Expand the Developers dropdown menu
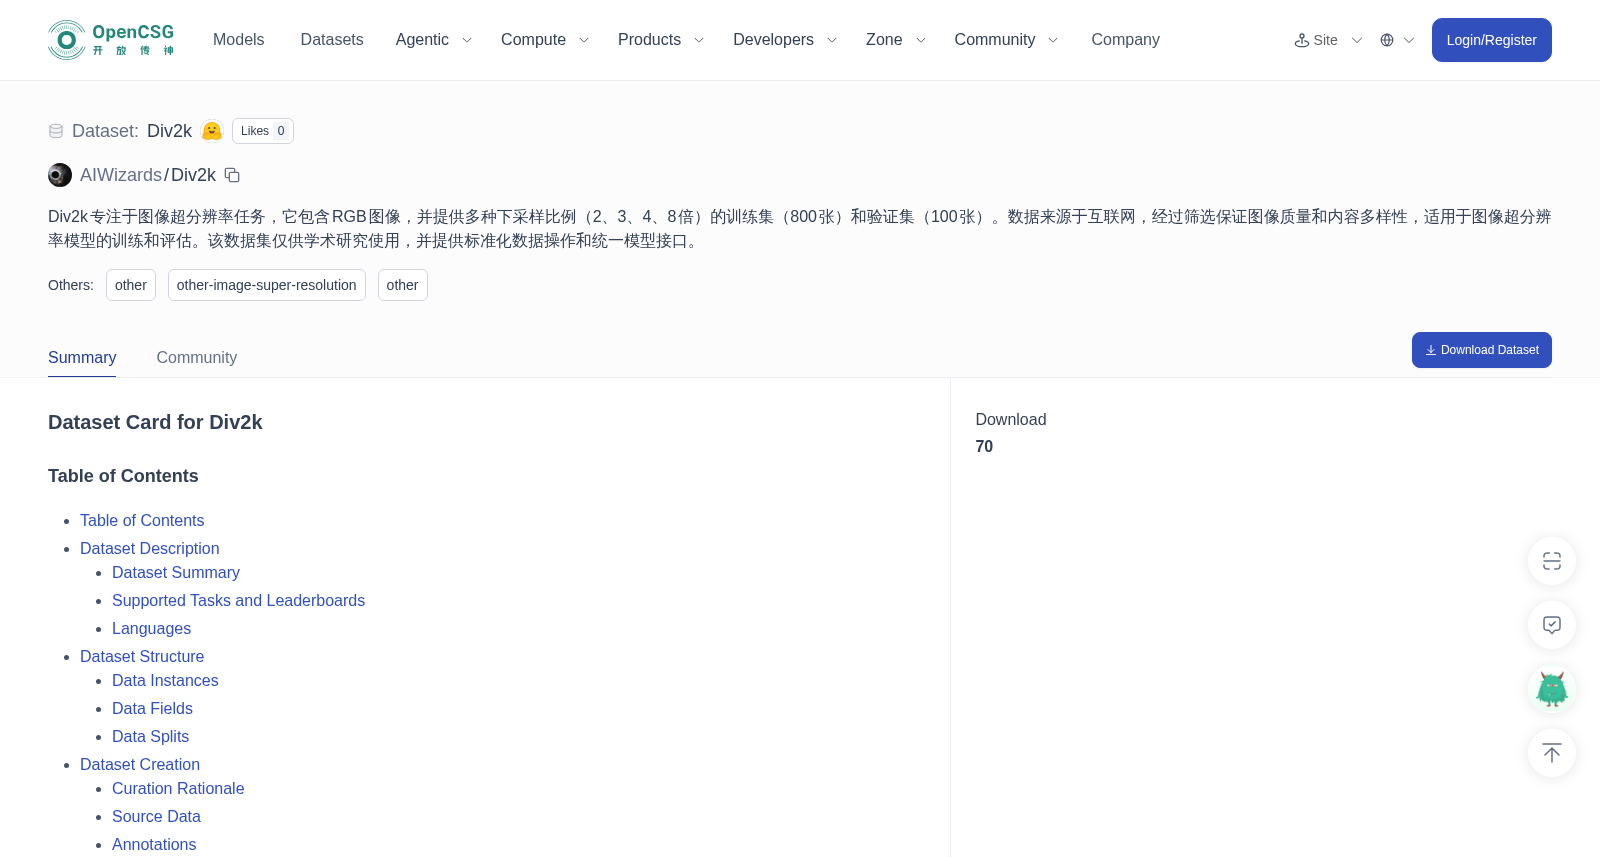This screenshot has width=1600, height=857. pyautogui.click(x=785, y=40)
